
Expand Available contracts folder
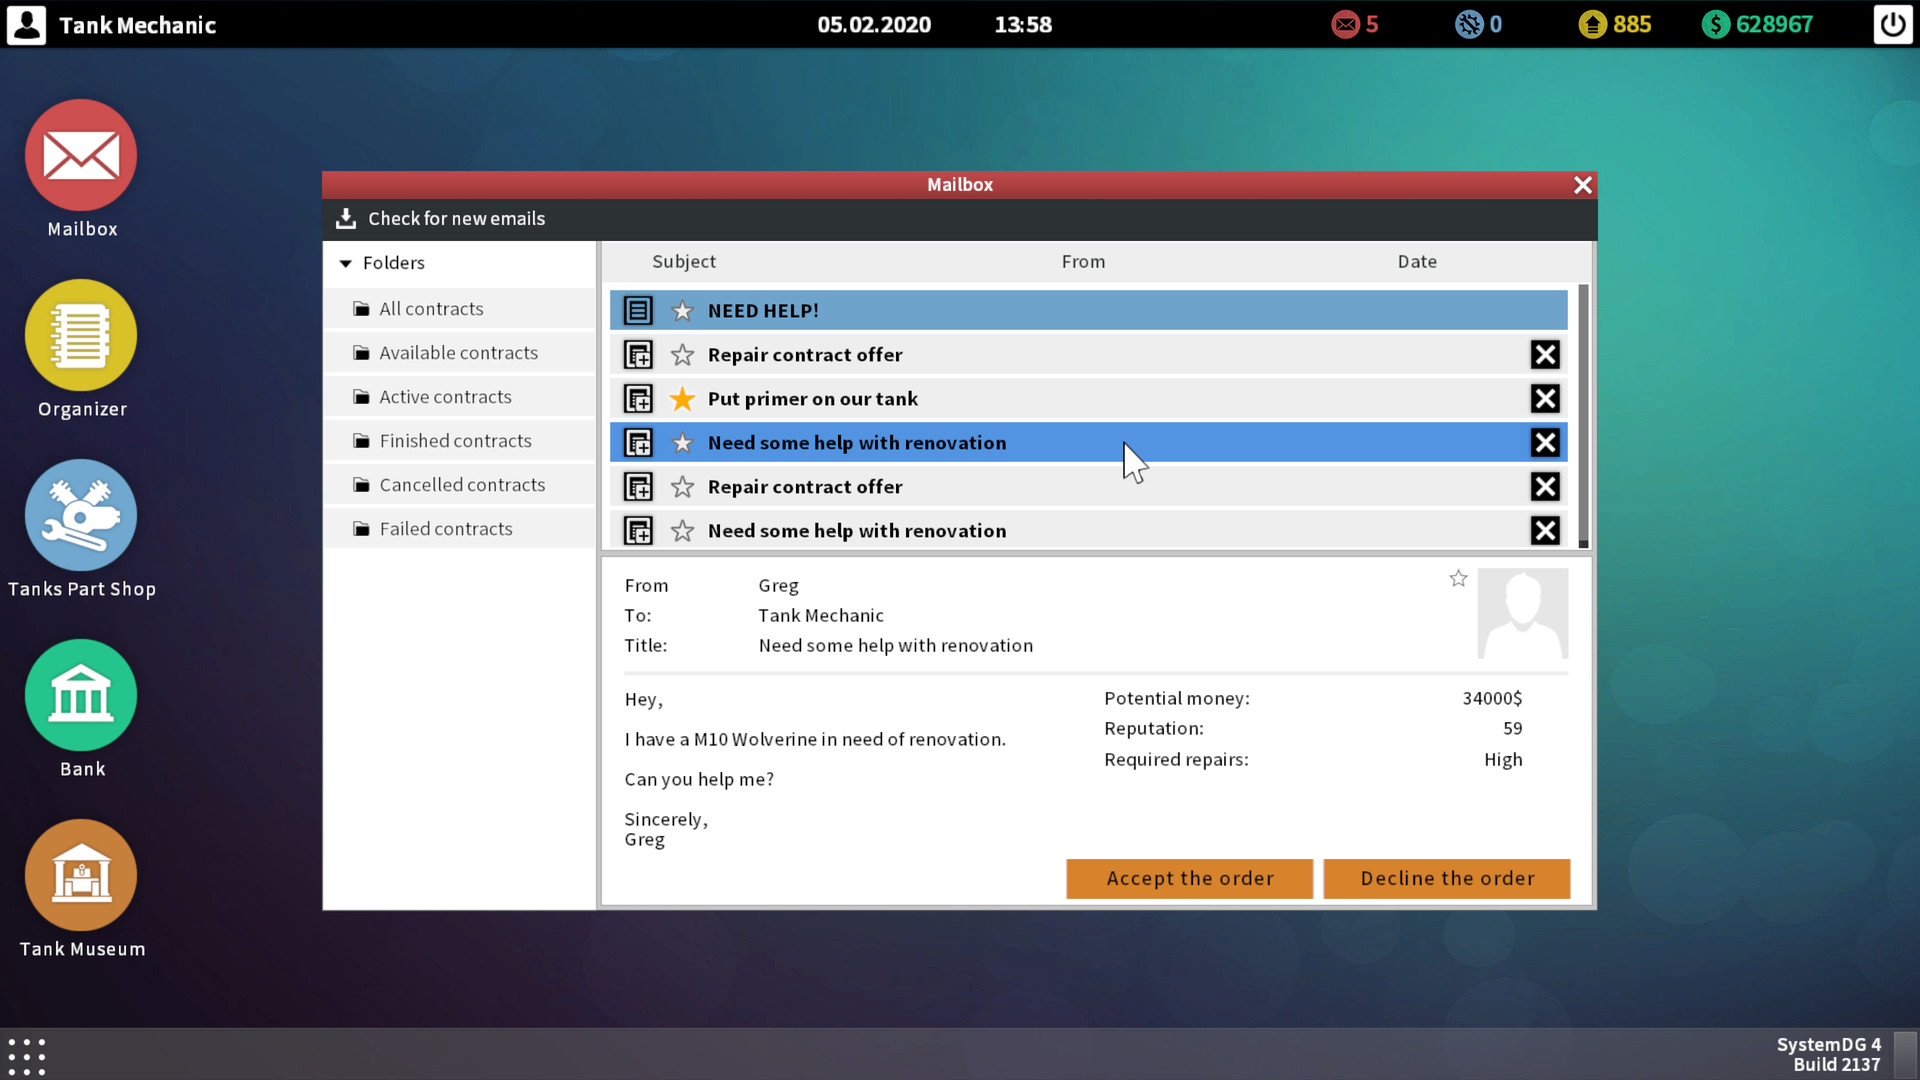click(459, 352)
